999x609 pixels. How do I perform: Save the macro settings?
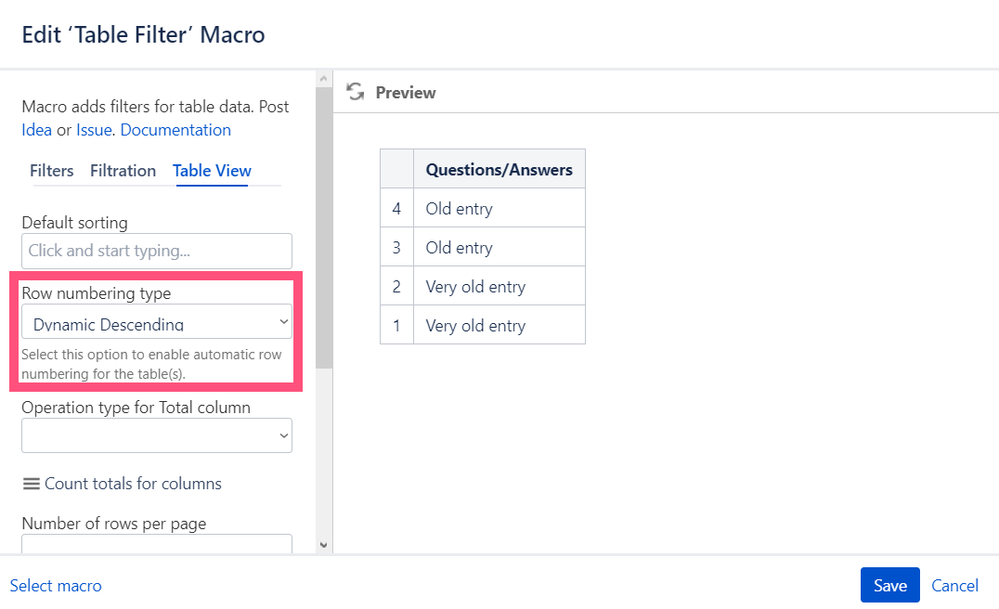[x=890, y=585]
